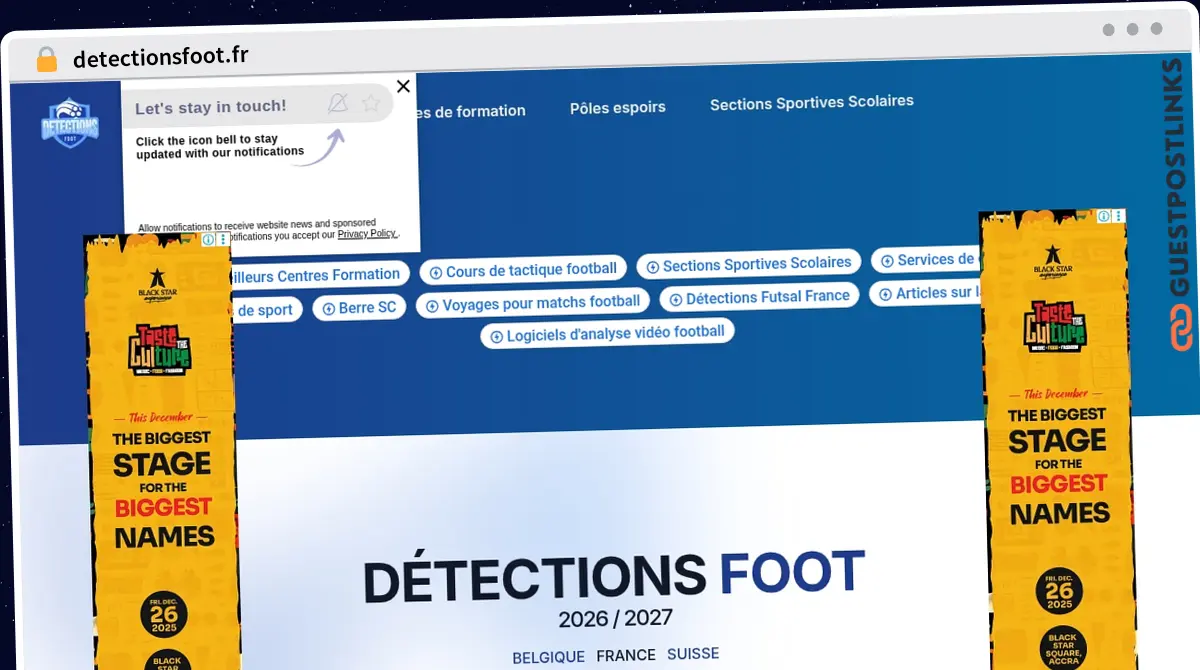The width and height of the screenshot is (1200, 670).
Task: Click the crossed-out bell notification icon
Action: pyautogui.click(x=338, y=102)
